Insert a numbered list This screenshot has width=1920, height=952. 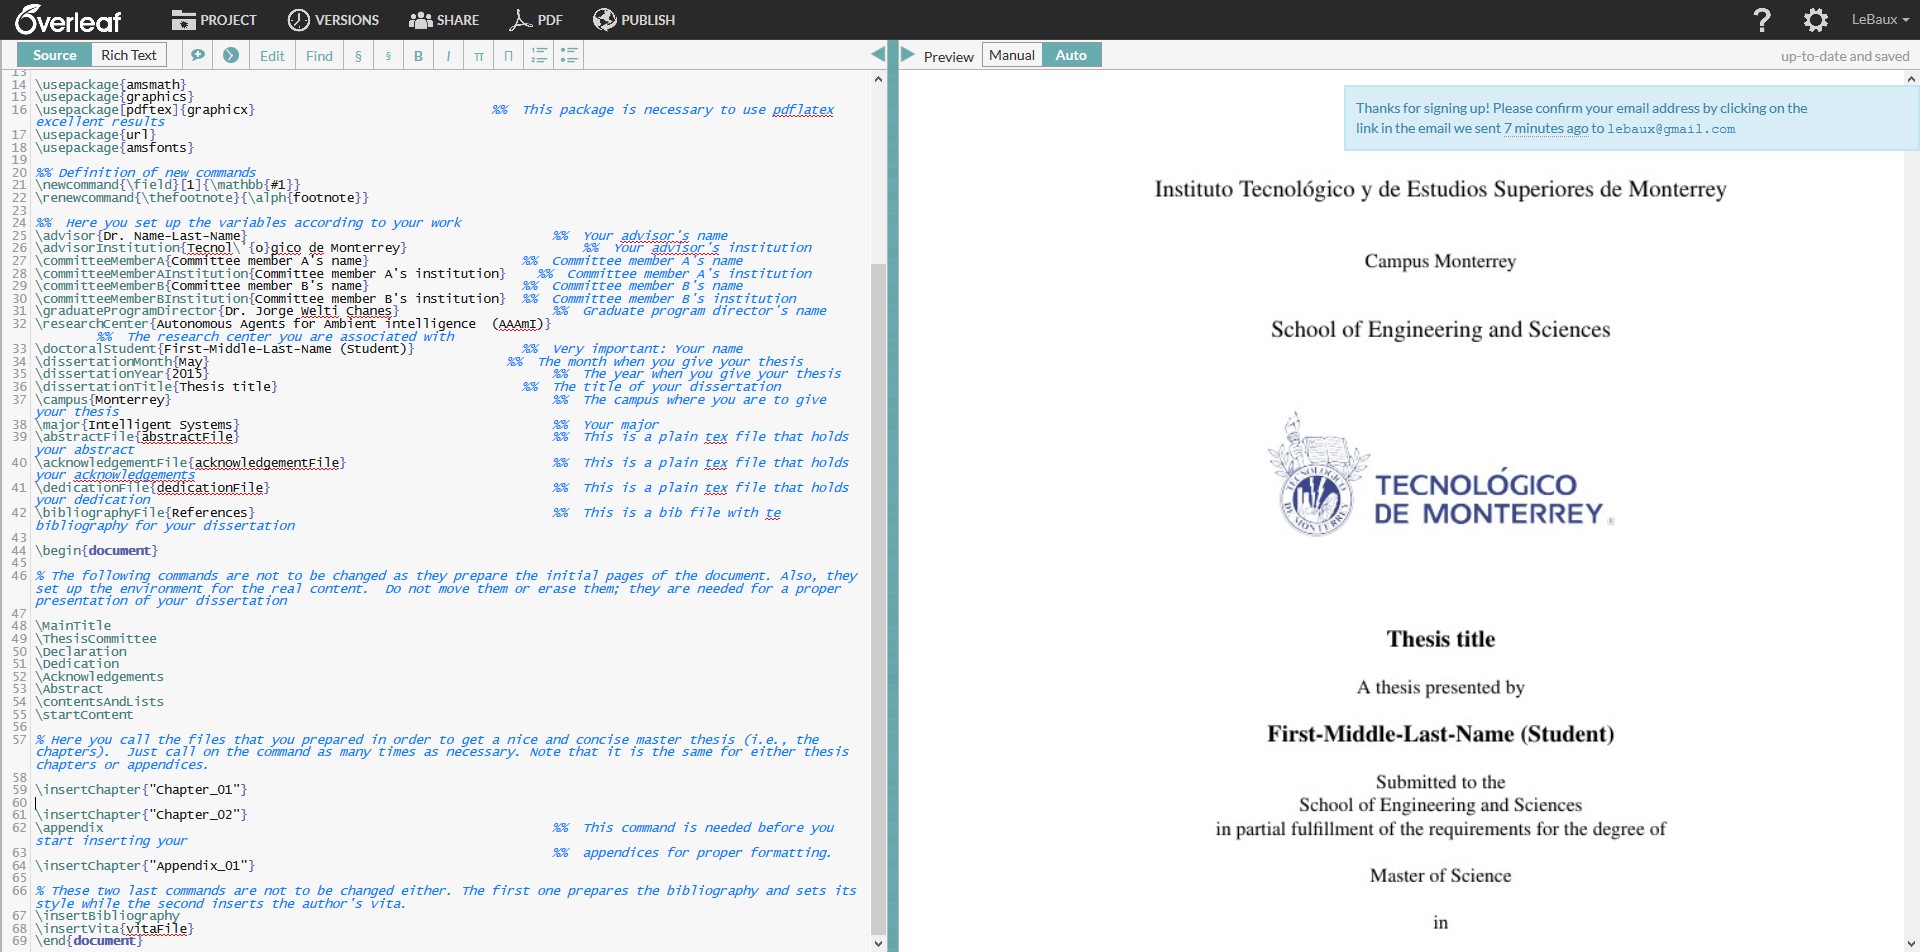pos(539,56)
